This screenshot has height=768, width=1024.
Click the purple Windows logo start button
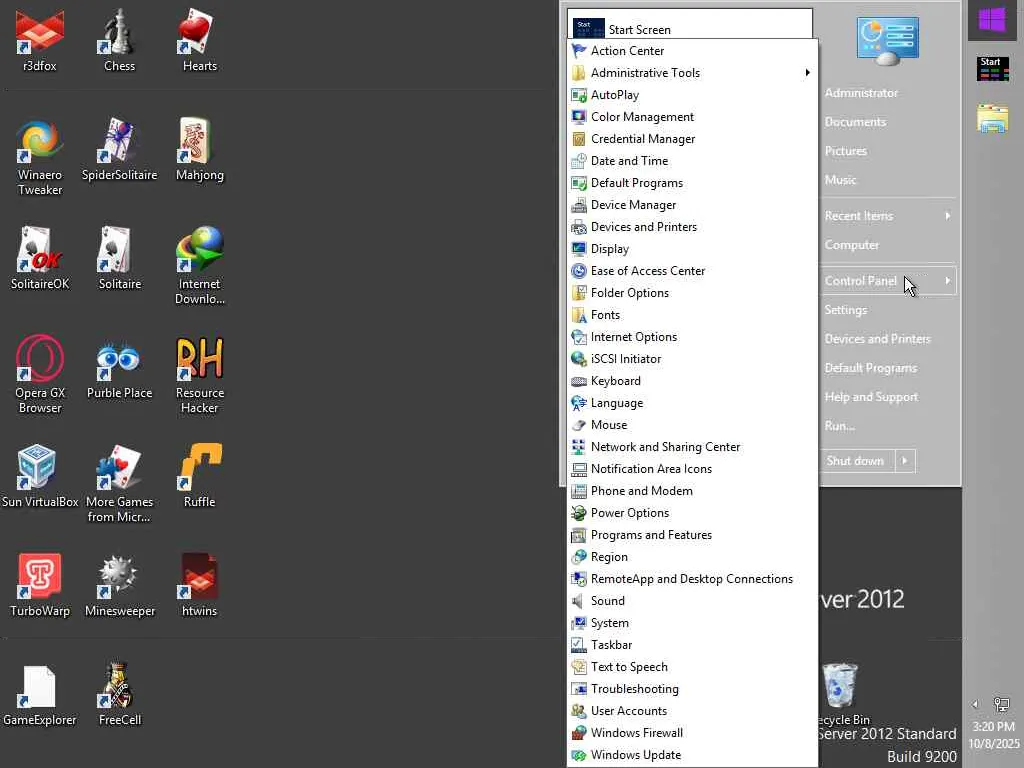(992, 20)
